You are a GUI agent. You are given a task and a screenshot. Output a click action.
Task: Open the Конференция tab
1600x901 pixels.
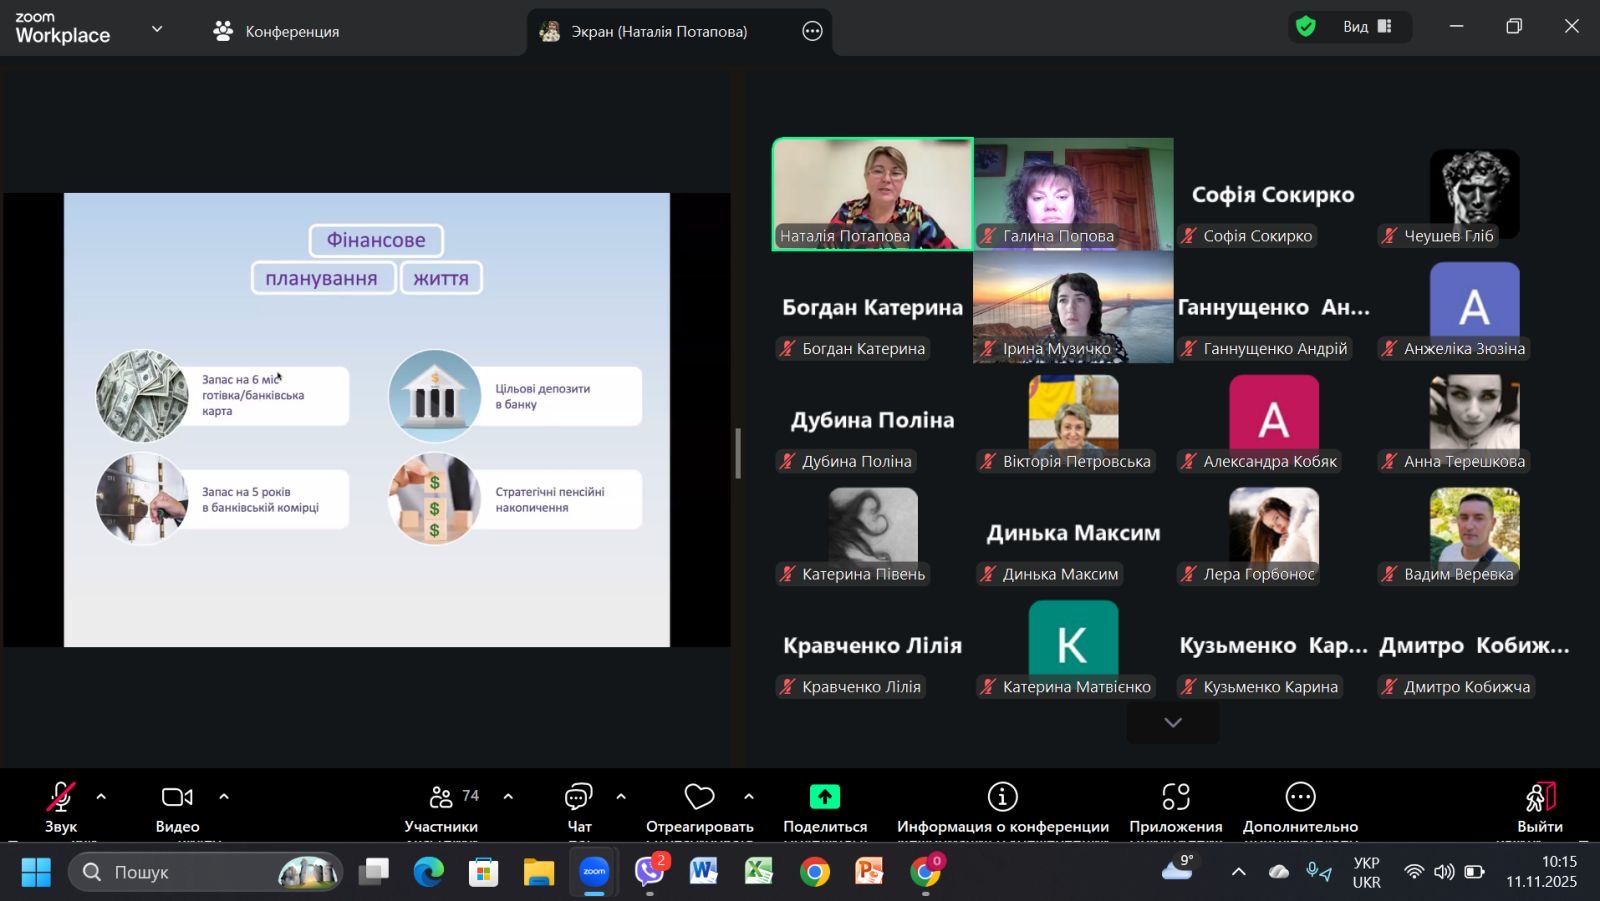coord(276,31)
